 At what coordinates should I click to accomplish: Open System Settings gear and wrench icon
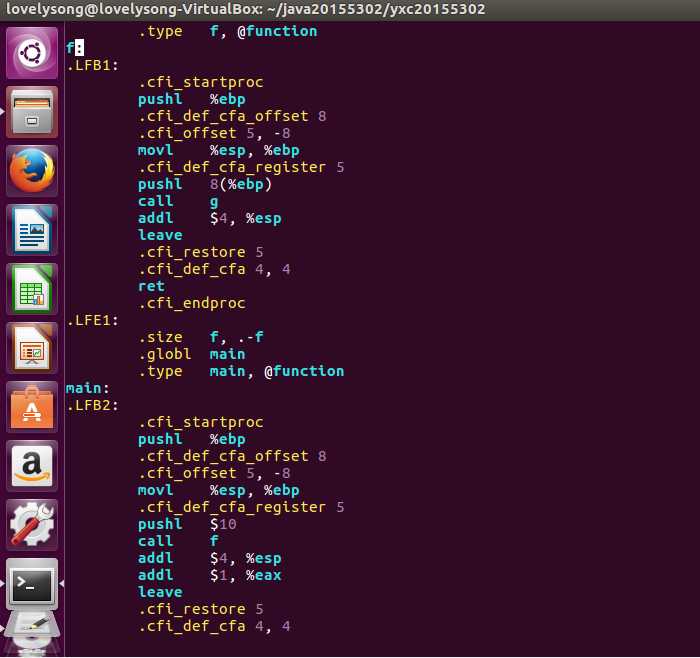[32, 525]
